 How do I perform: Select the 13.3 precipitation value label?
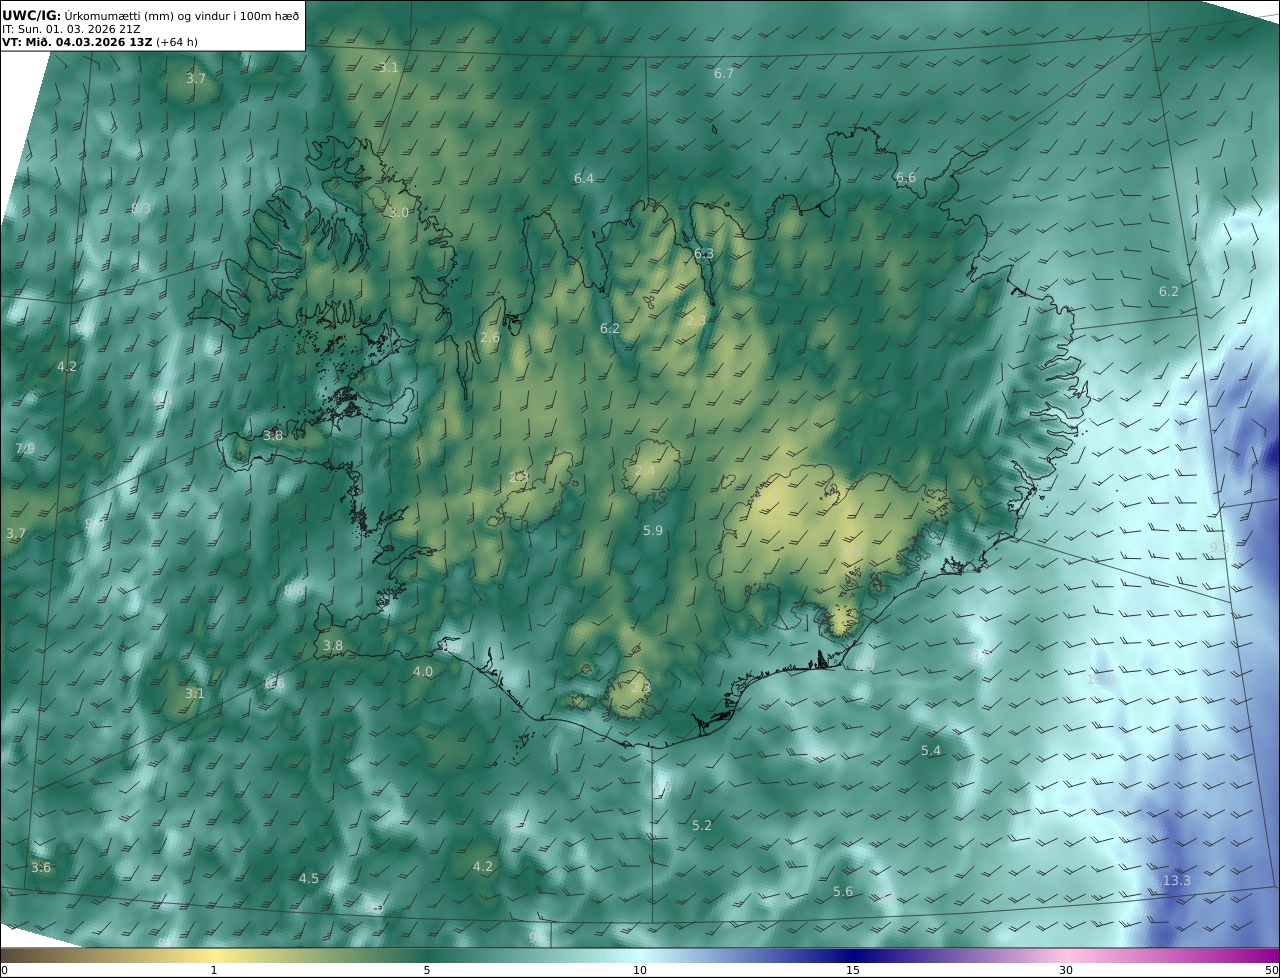click(1177, 881)
